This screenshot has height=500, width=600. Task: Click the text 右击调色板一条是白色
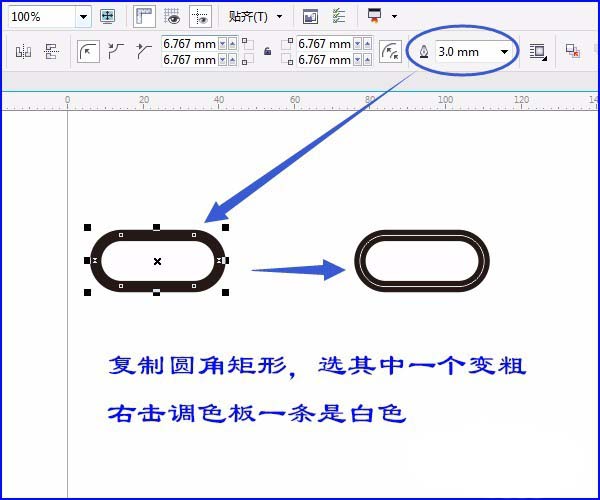tap(256, 413)
